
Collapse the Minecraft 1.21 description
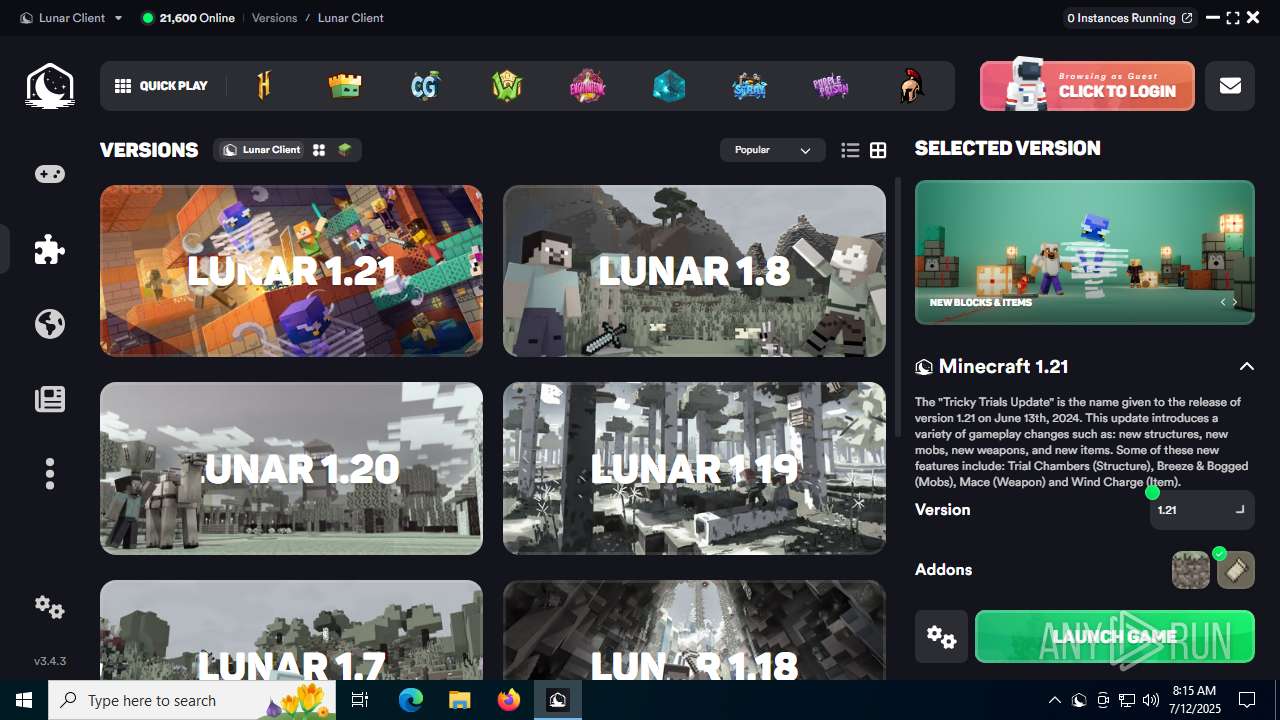pyautogui.click(x=1246, y=366)
